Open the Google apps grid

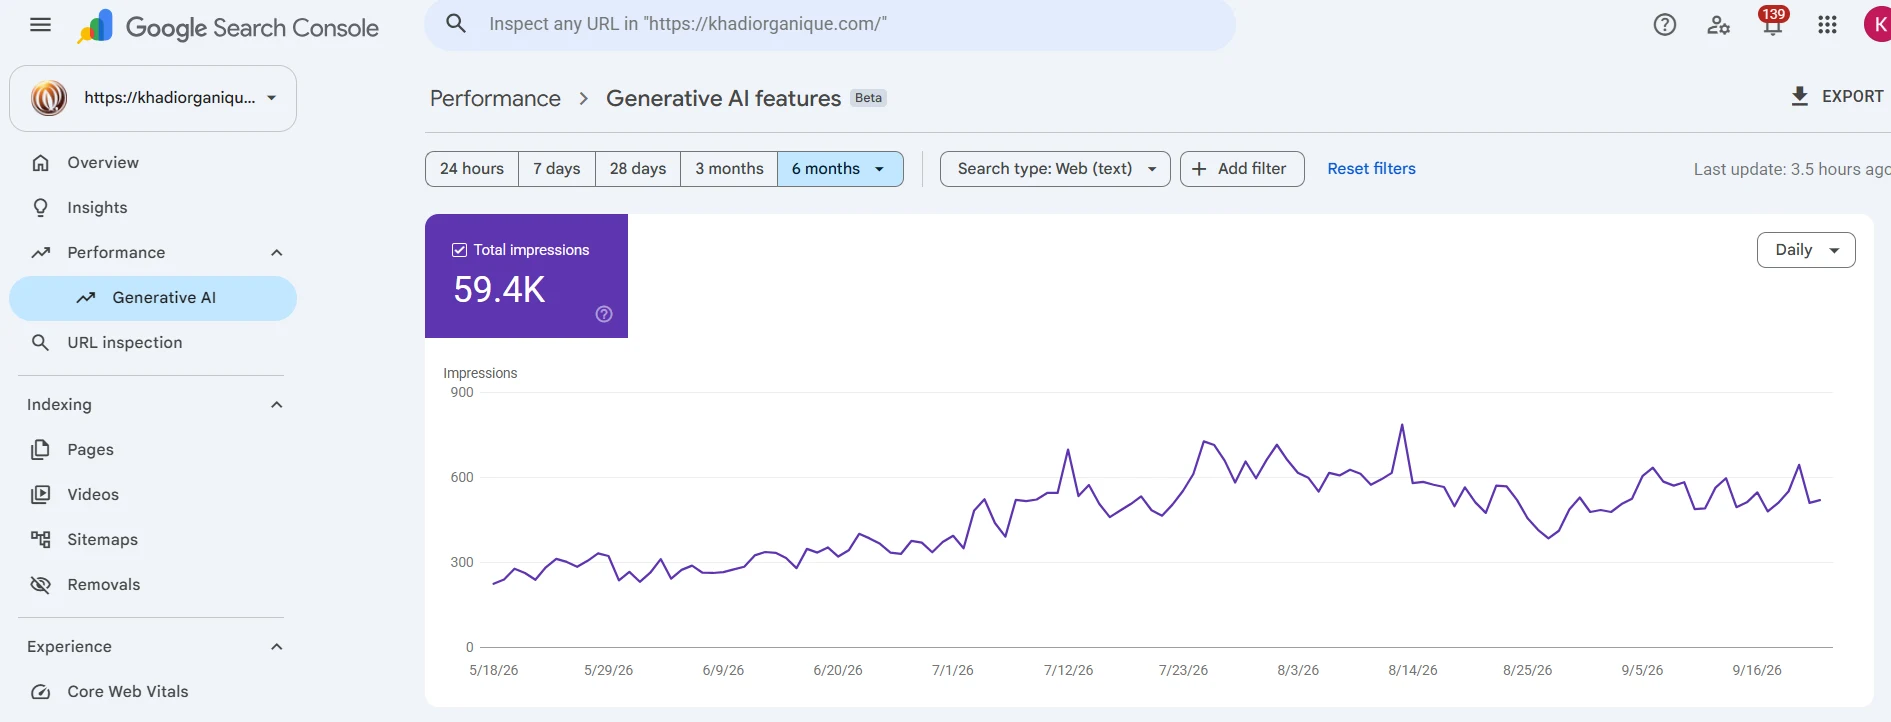(1827, 25)
